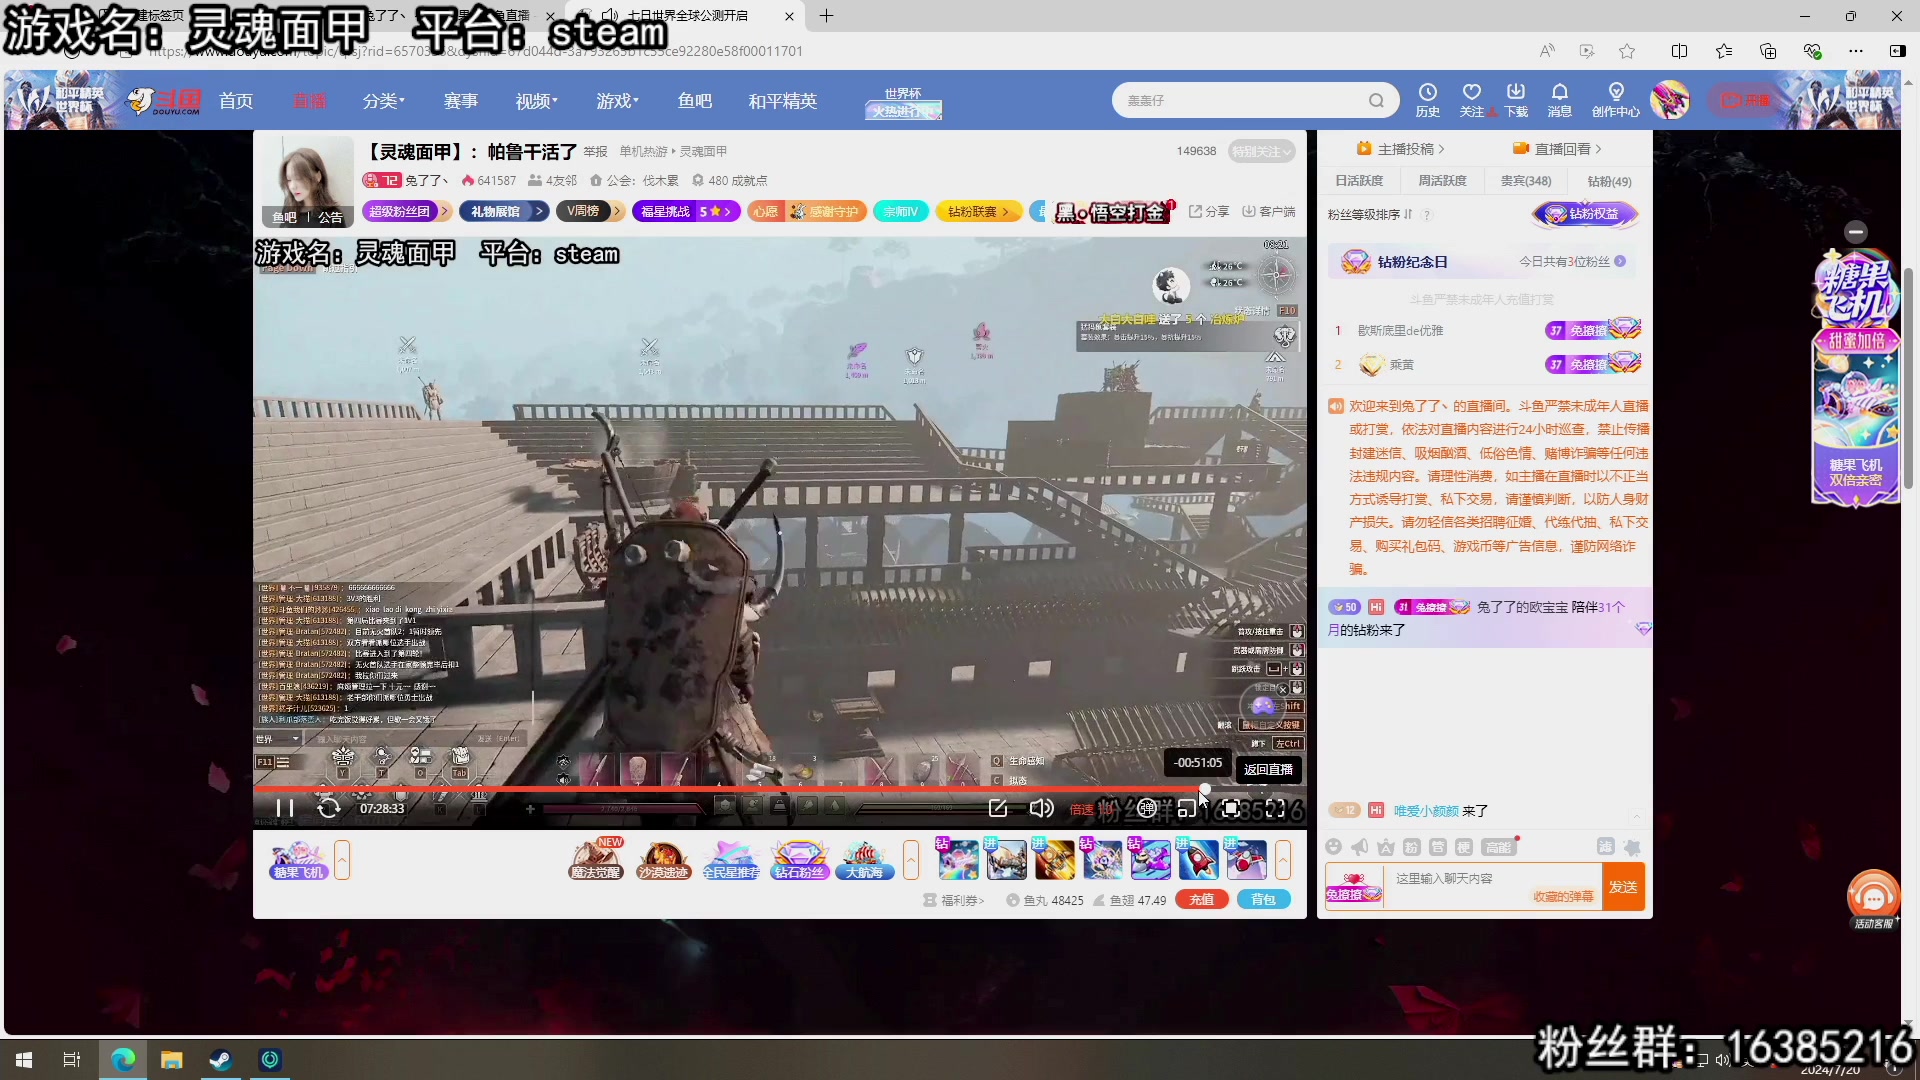Pause the video playback
This screenshot has height=1080, width=1920.
[x=285, y=808]
